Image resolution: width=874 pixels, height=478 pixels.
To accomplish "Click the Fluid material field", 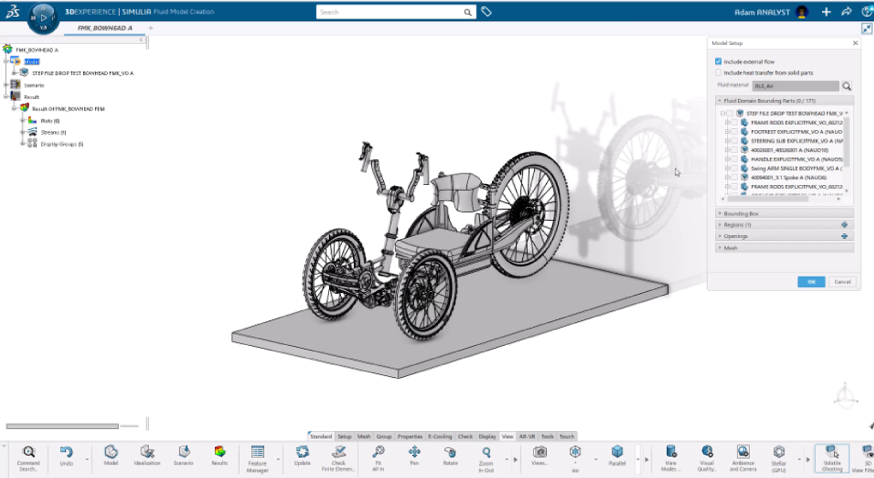I will click(795, 86).
